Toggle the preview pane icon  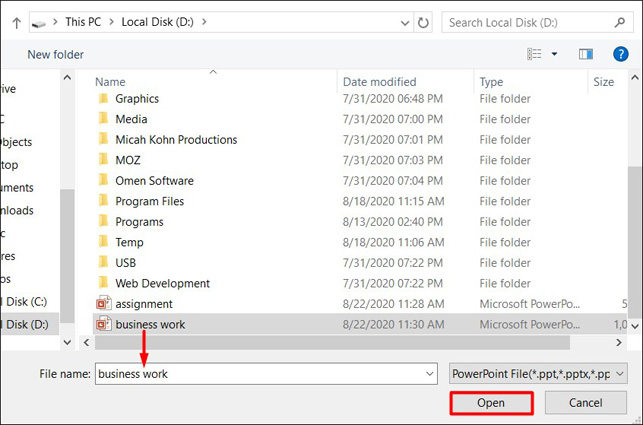(586, 54)
